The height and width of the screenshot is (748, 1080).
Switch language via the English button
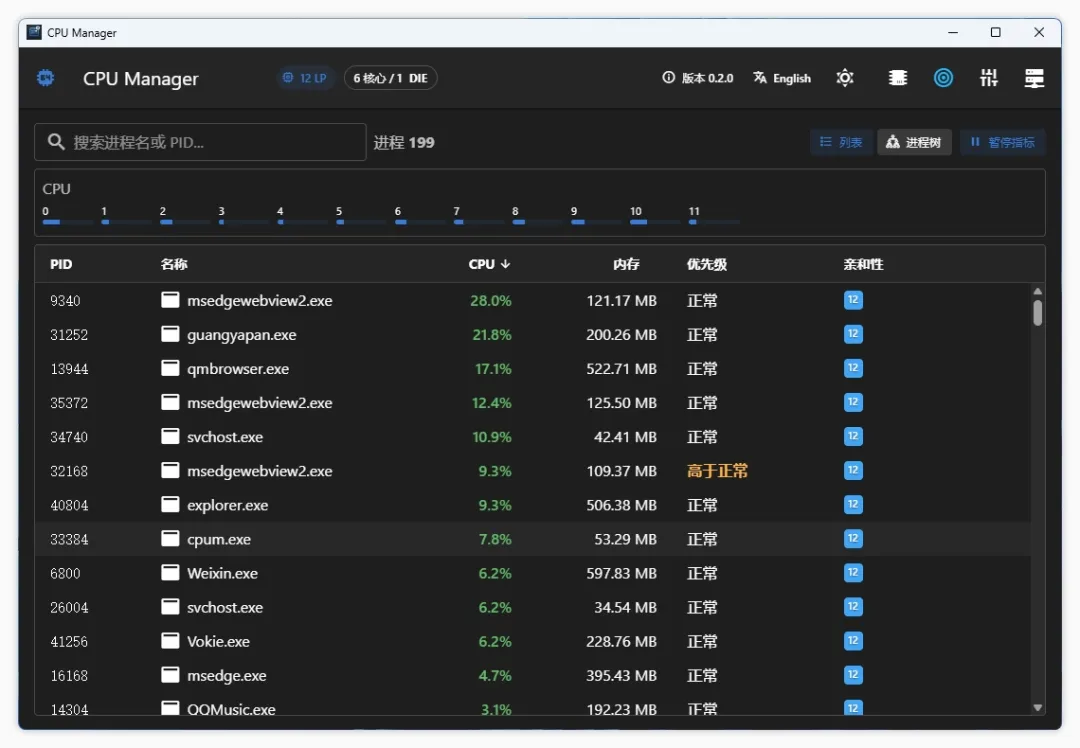[x=782, y=78]
